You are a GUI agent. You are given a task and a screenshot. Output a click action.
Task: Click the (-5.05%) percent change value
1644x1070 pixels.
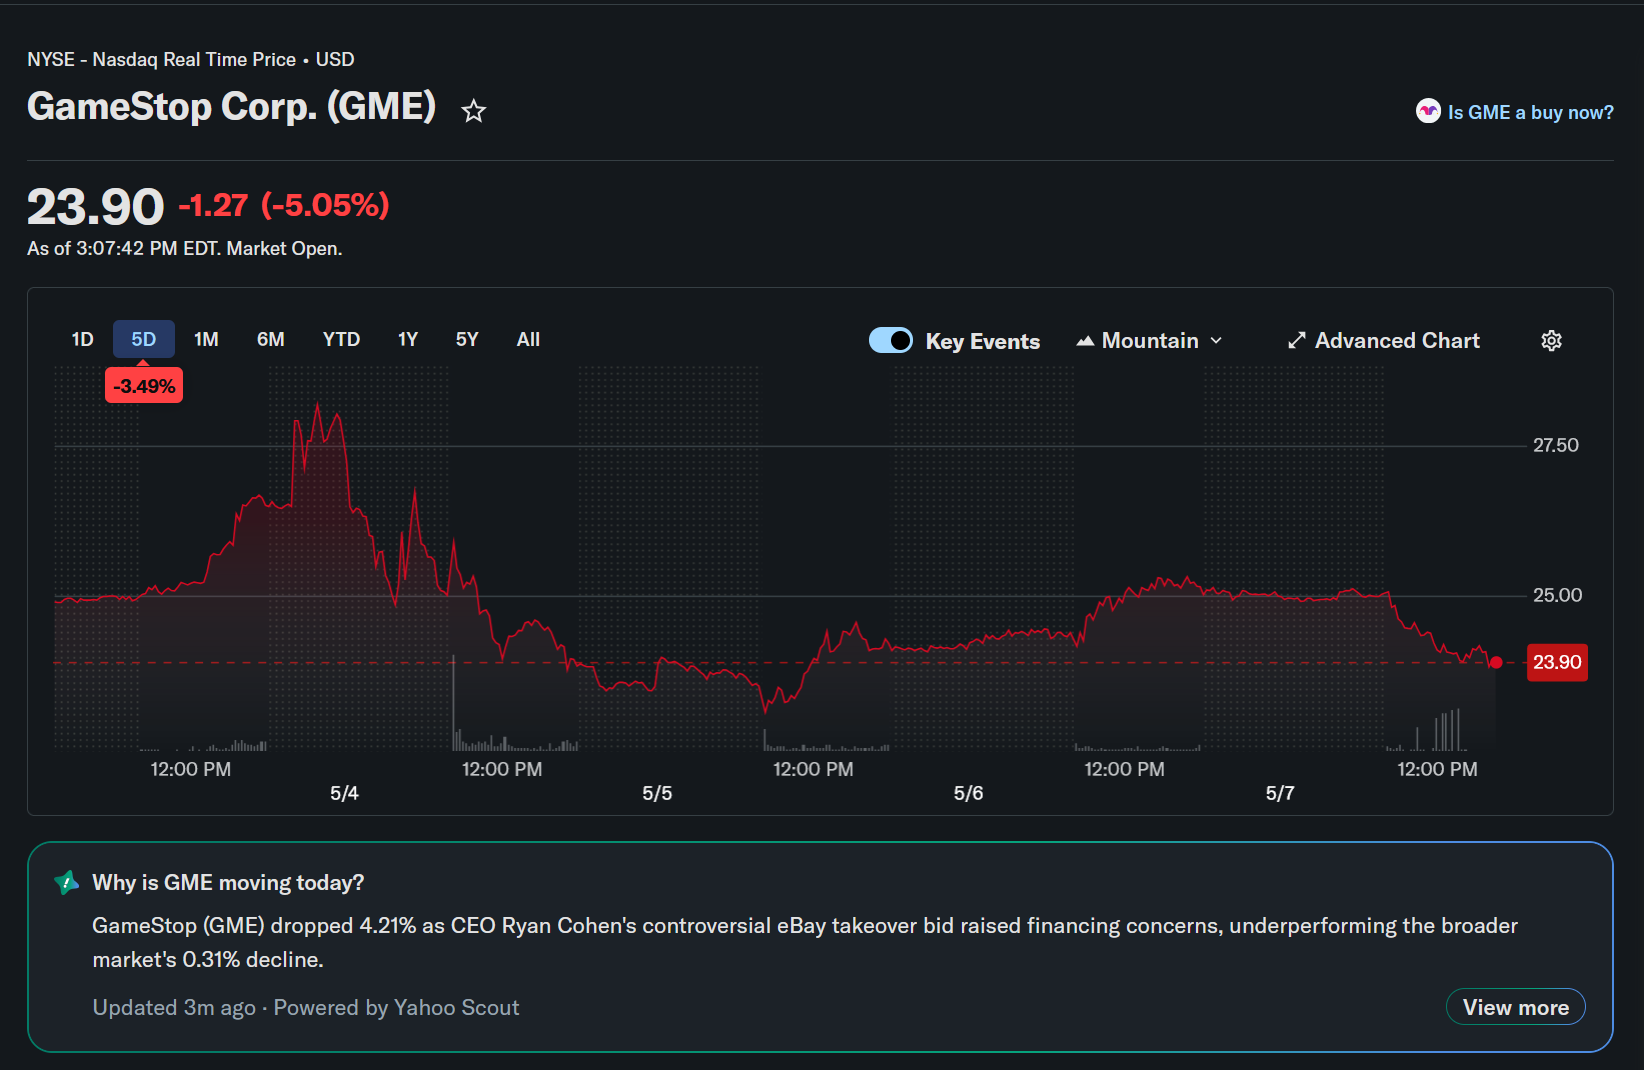coord(325,205)
